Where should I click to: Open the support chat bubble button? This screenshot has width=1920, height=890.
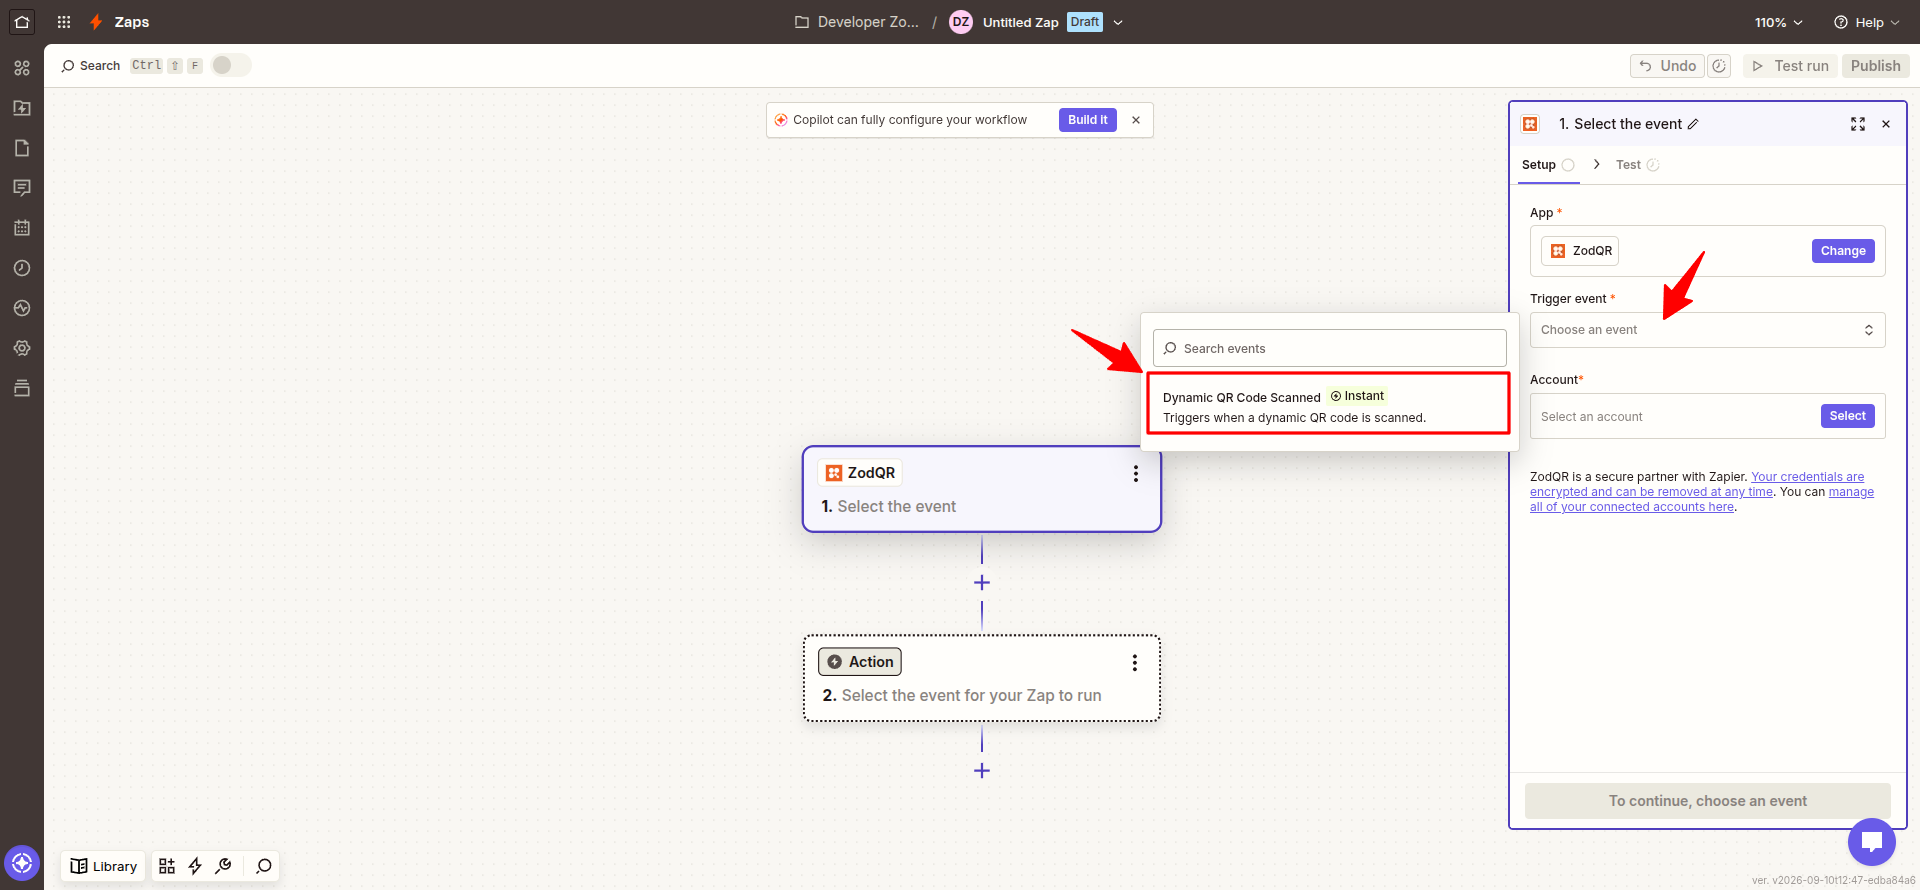tap(1872, 841)
